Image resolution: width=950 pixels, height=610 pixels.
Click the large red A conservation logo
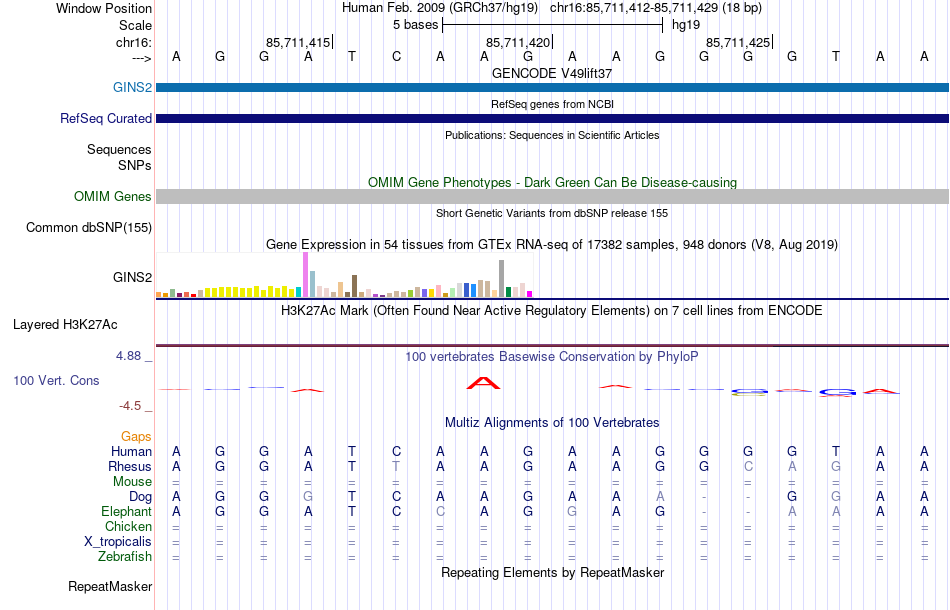pos(483,383)
